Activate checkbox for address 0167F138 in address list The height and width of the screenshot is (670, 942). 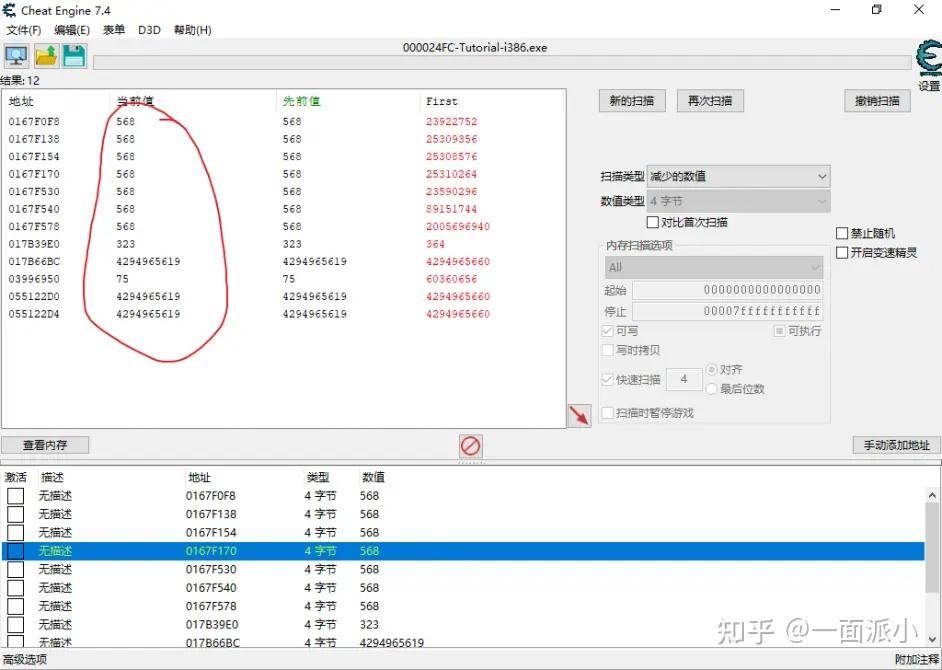[16, 514]
